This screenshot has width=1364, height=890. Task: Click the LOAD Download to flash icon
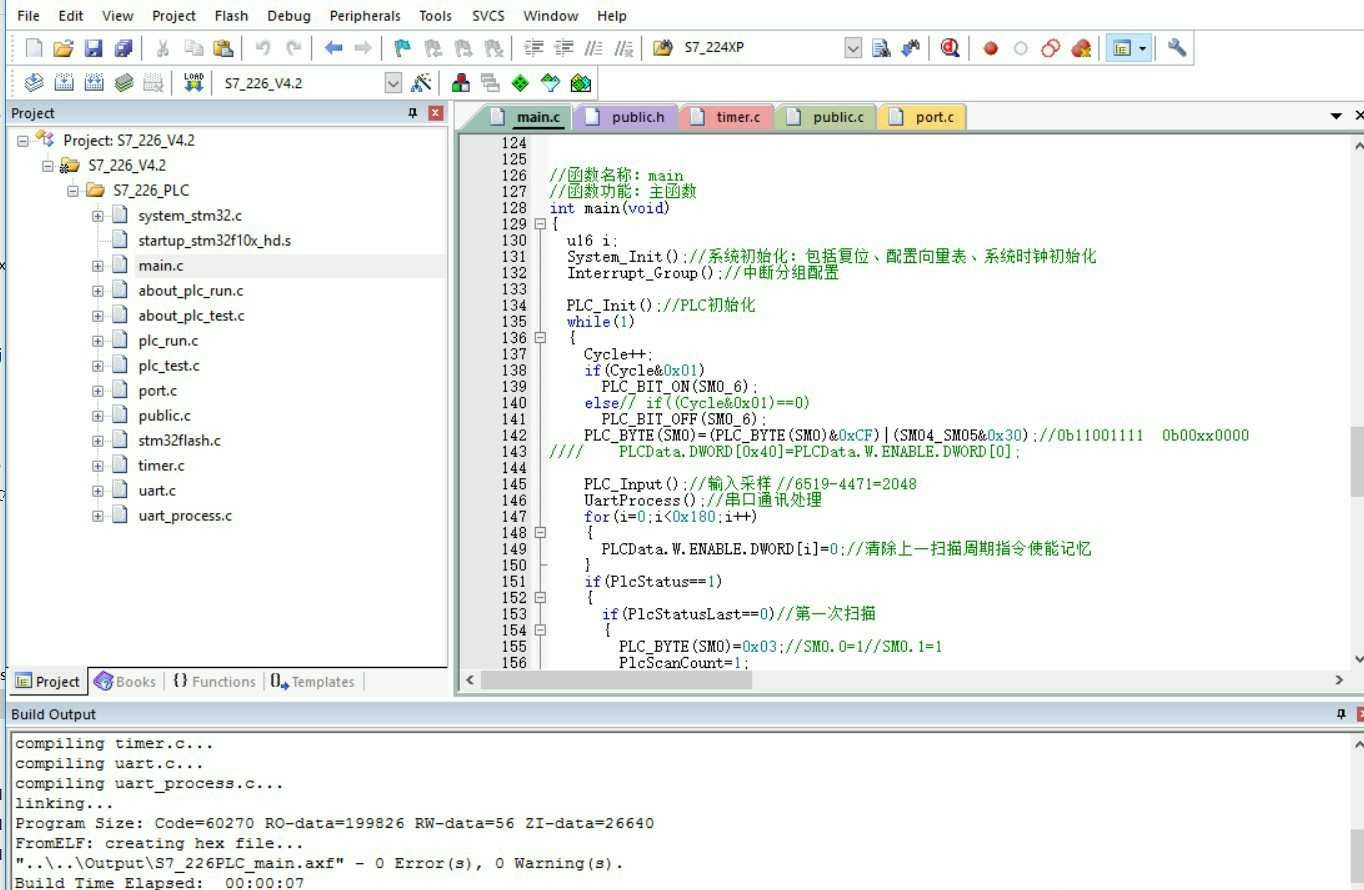click(x=193, y=82)
